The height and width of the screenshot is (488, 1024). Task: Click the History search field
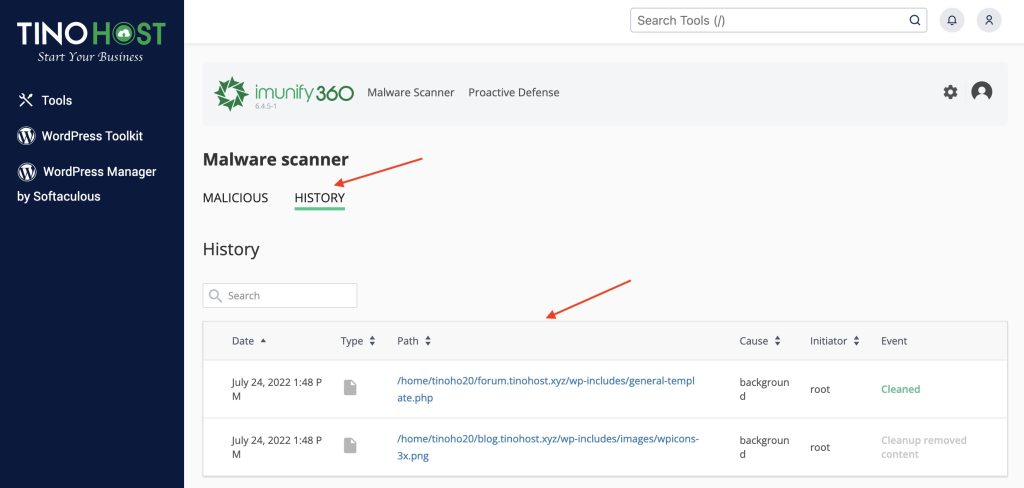[x=280, y=295]
